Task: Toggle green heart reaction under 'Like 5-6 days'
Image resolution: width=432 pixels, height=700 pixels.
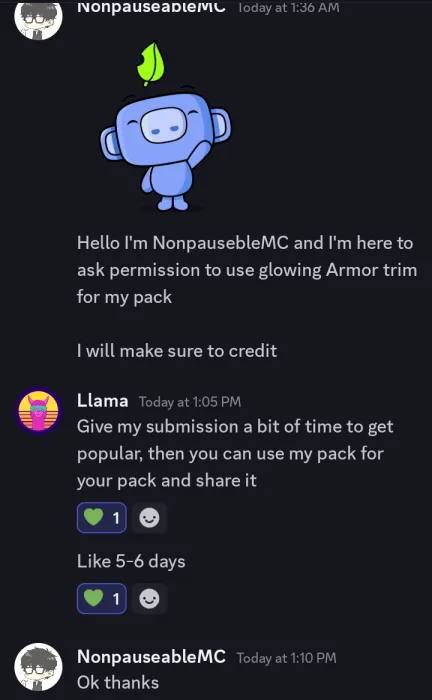Action: tap(102, 598)
